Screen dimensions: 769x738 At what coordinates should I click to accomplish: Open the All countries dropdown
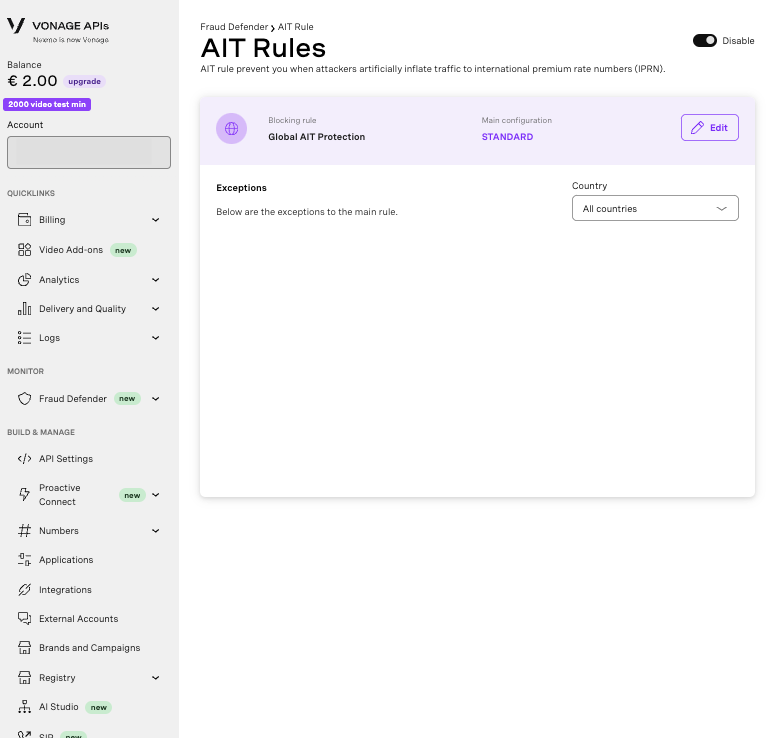pos(655,208)
